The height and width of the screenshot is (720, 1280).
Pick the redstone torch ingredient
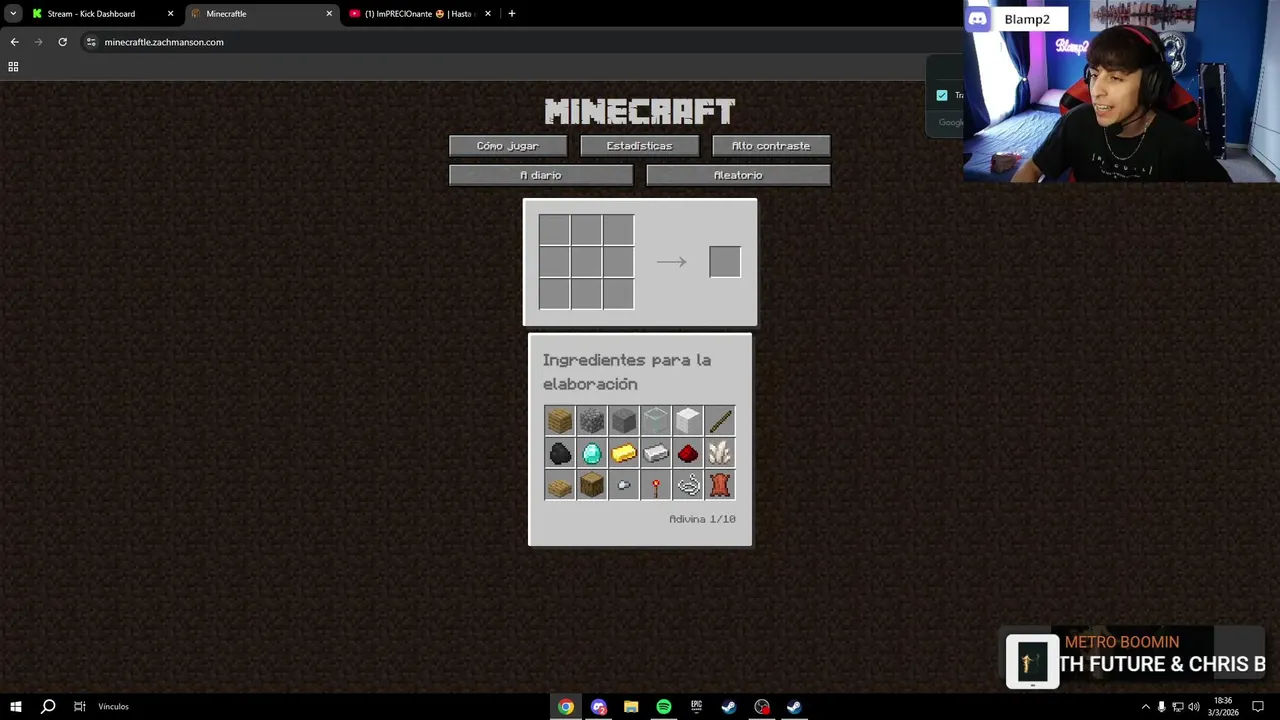click(656, 485)
